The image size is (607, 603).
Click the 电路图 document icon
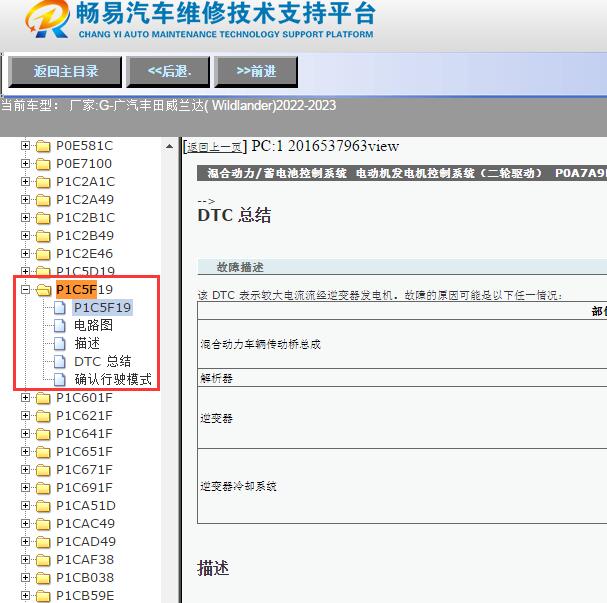[x=60, y=325]
